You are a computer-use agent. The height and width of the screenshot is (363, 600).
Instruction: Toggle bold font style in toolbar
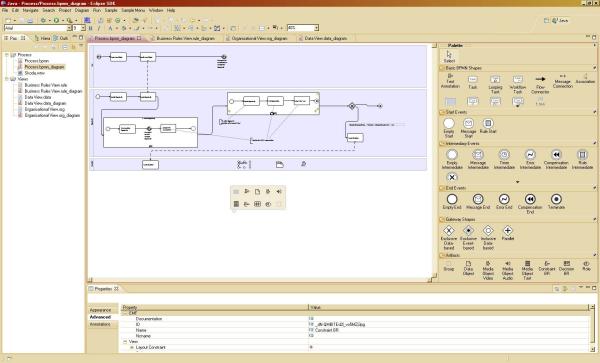pyautogui.click(x=90, y=28)
